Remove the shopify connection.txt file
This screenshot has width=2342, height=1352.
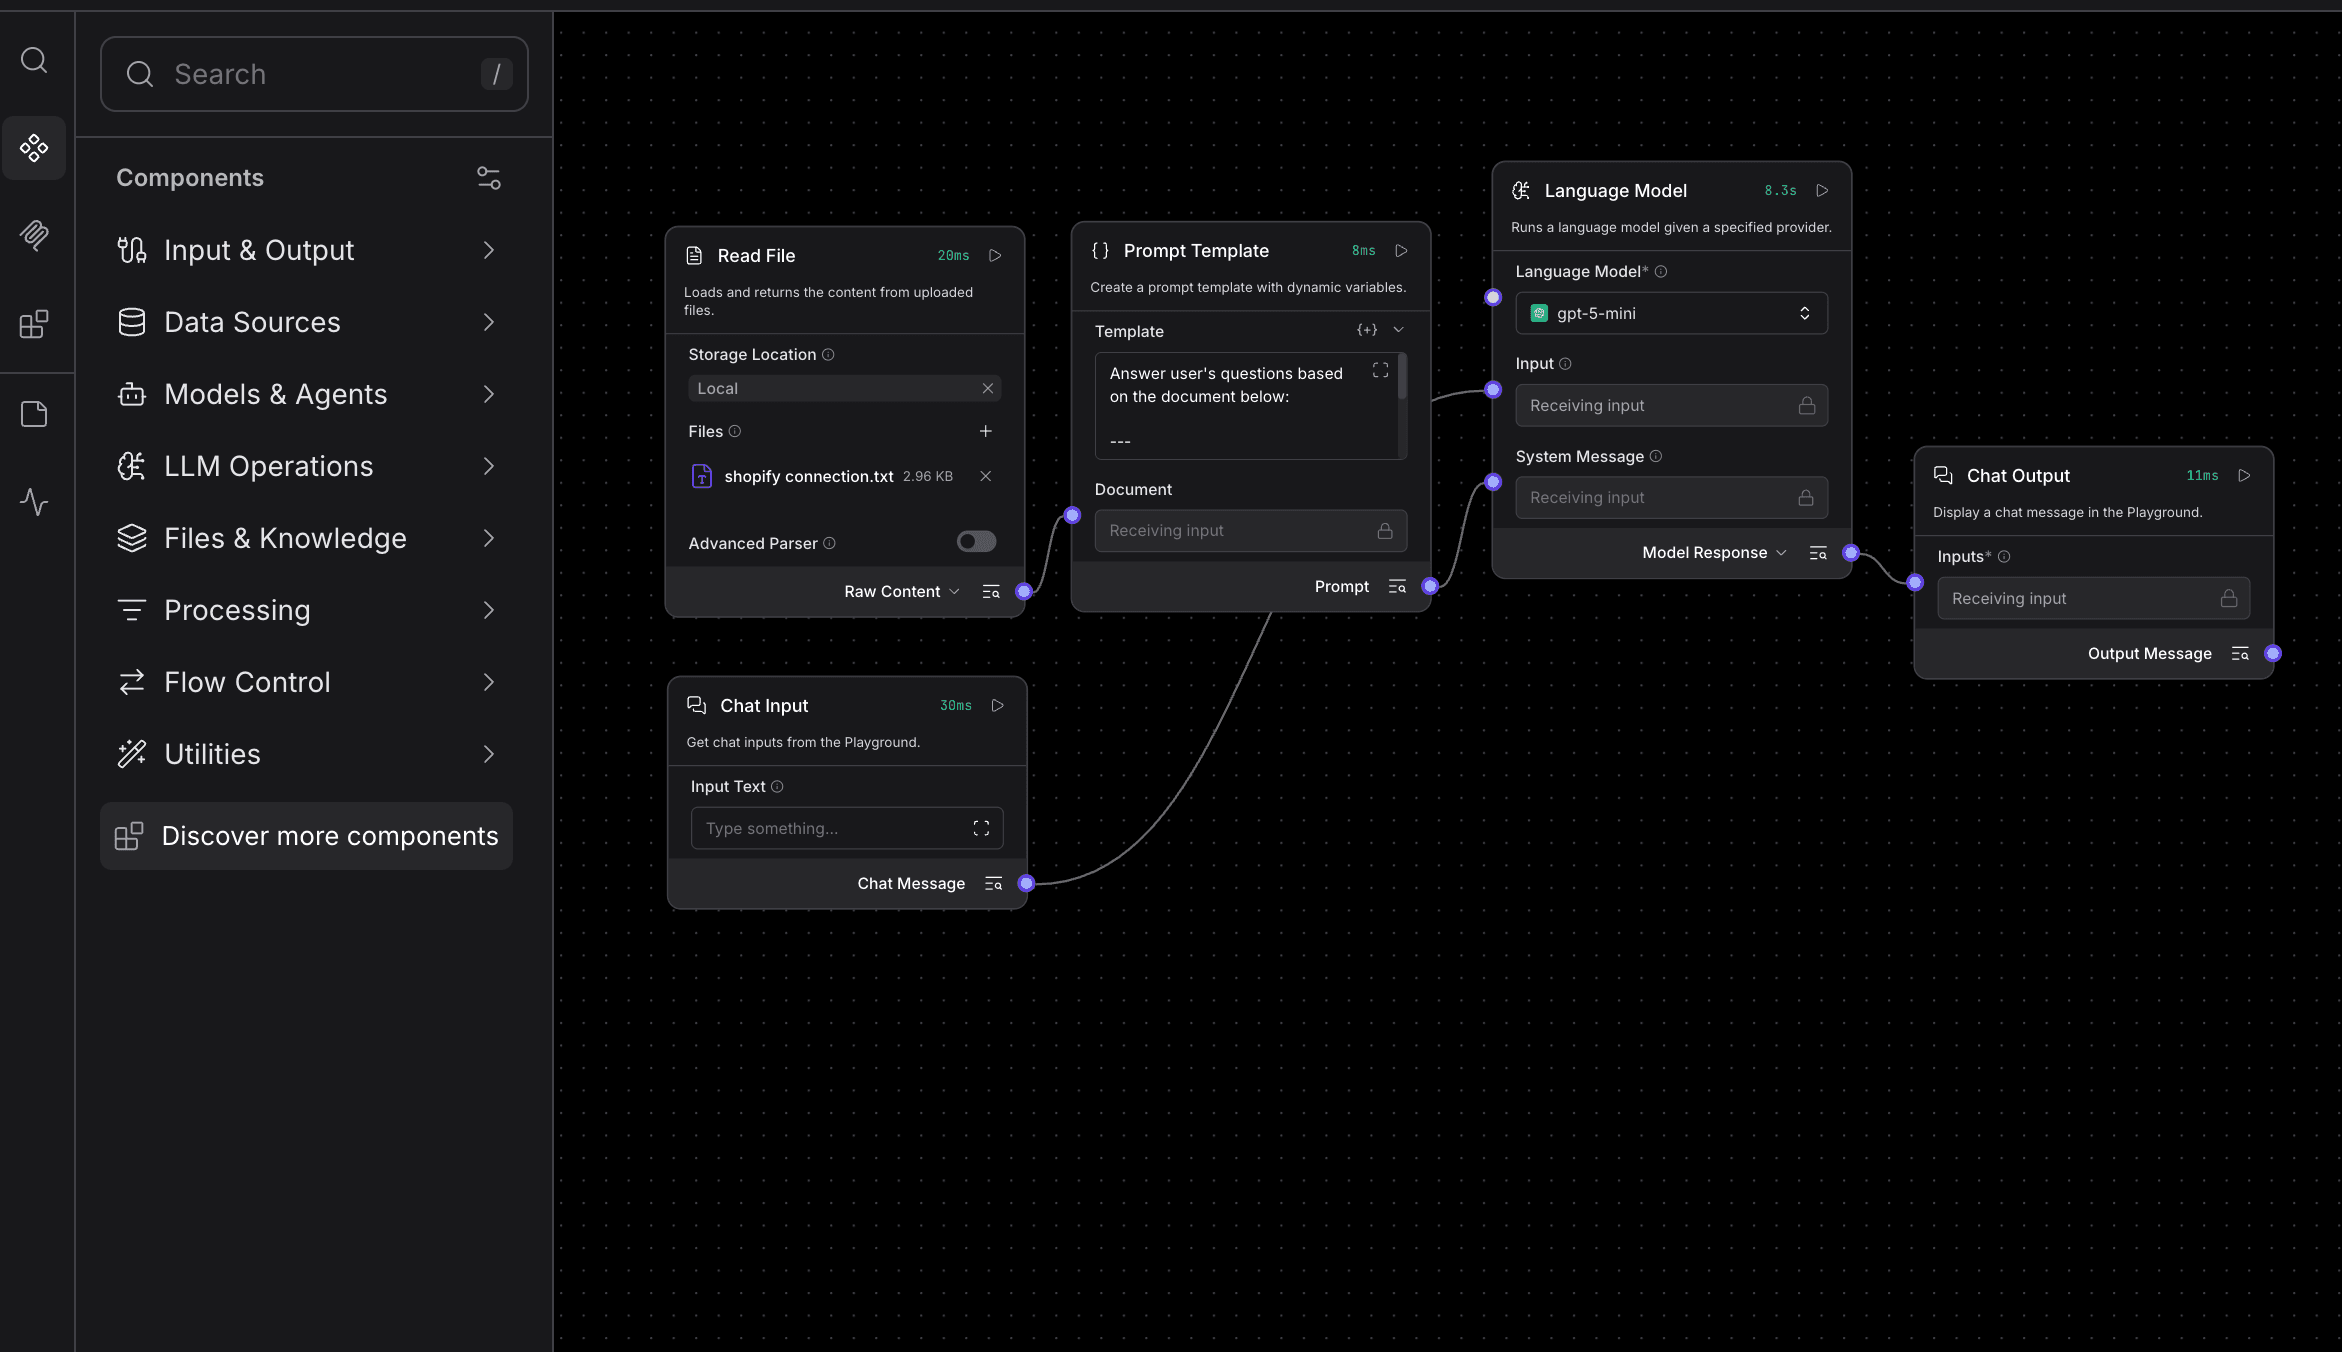tap(985, 476)
